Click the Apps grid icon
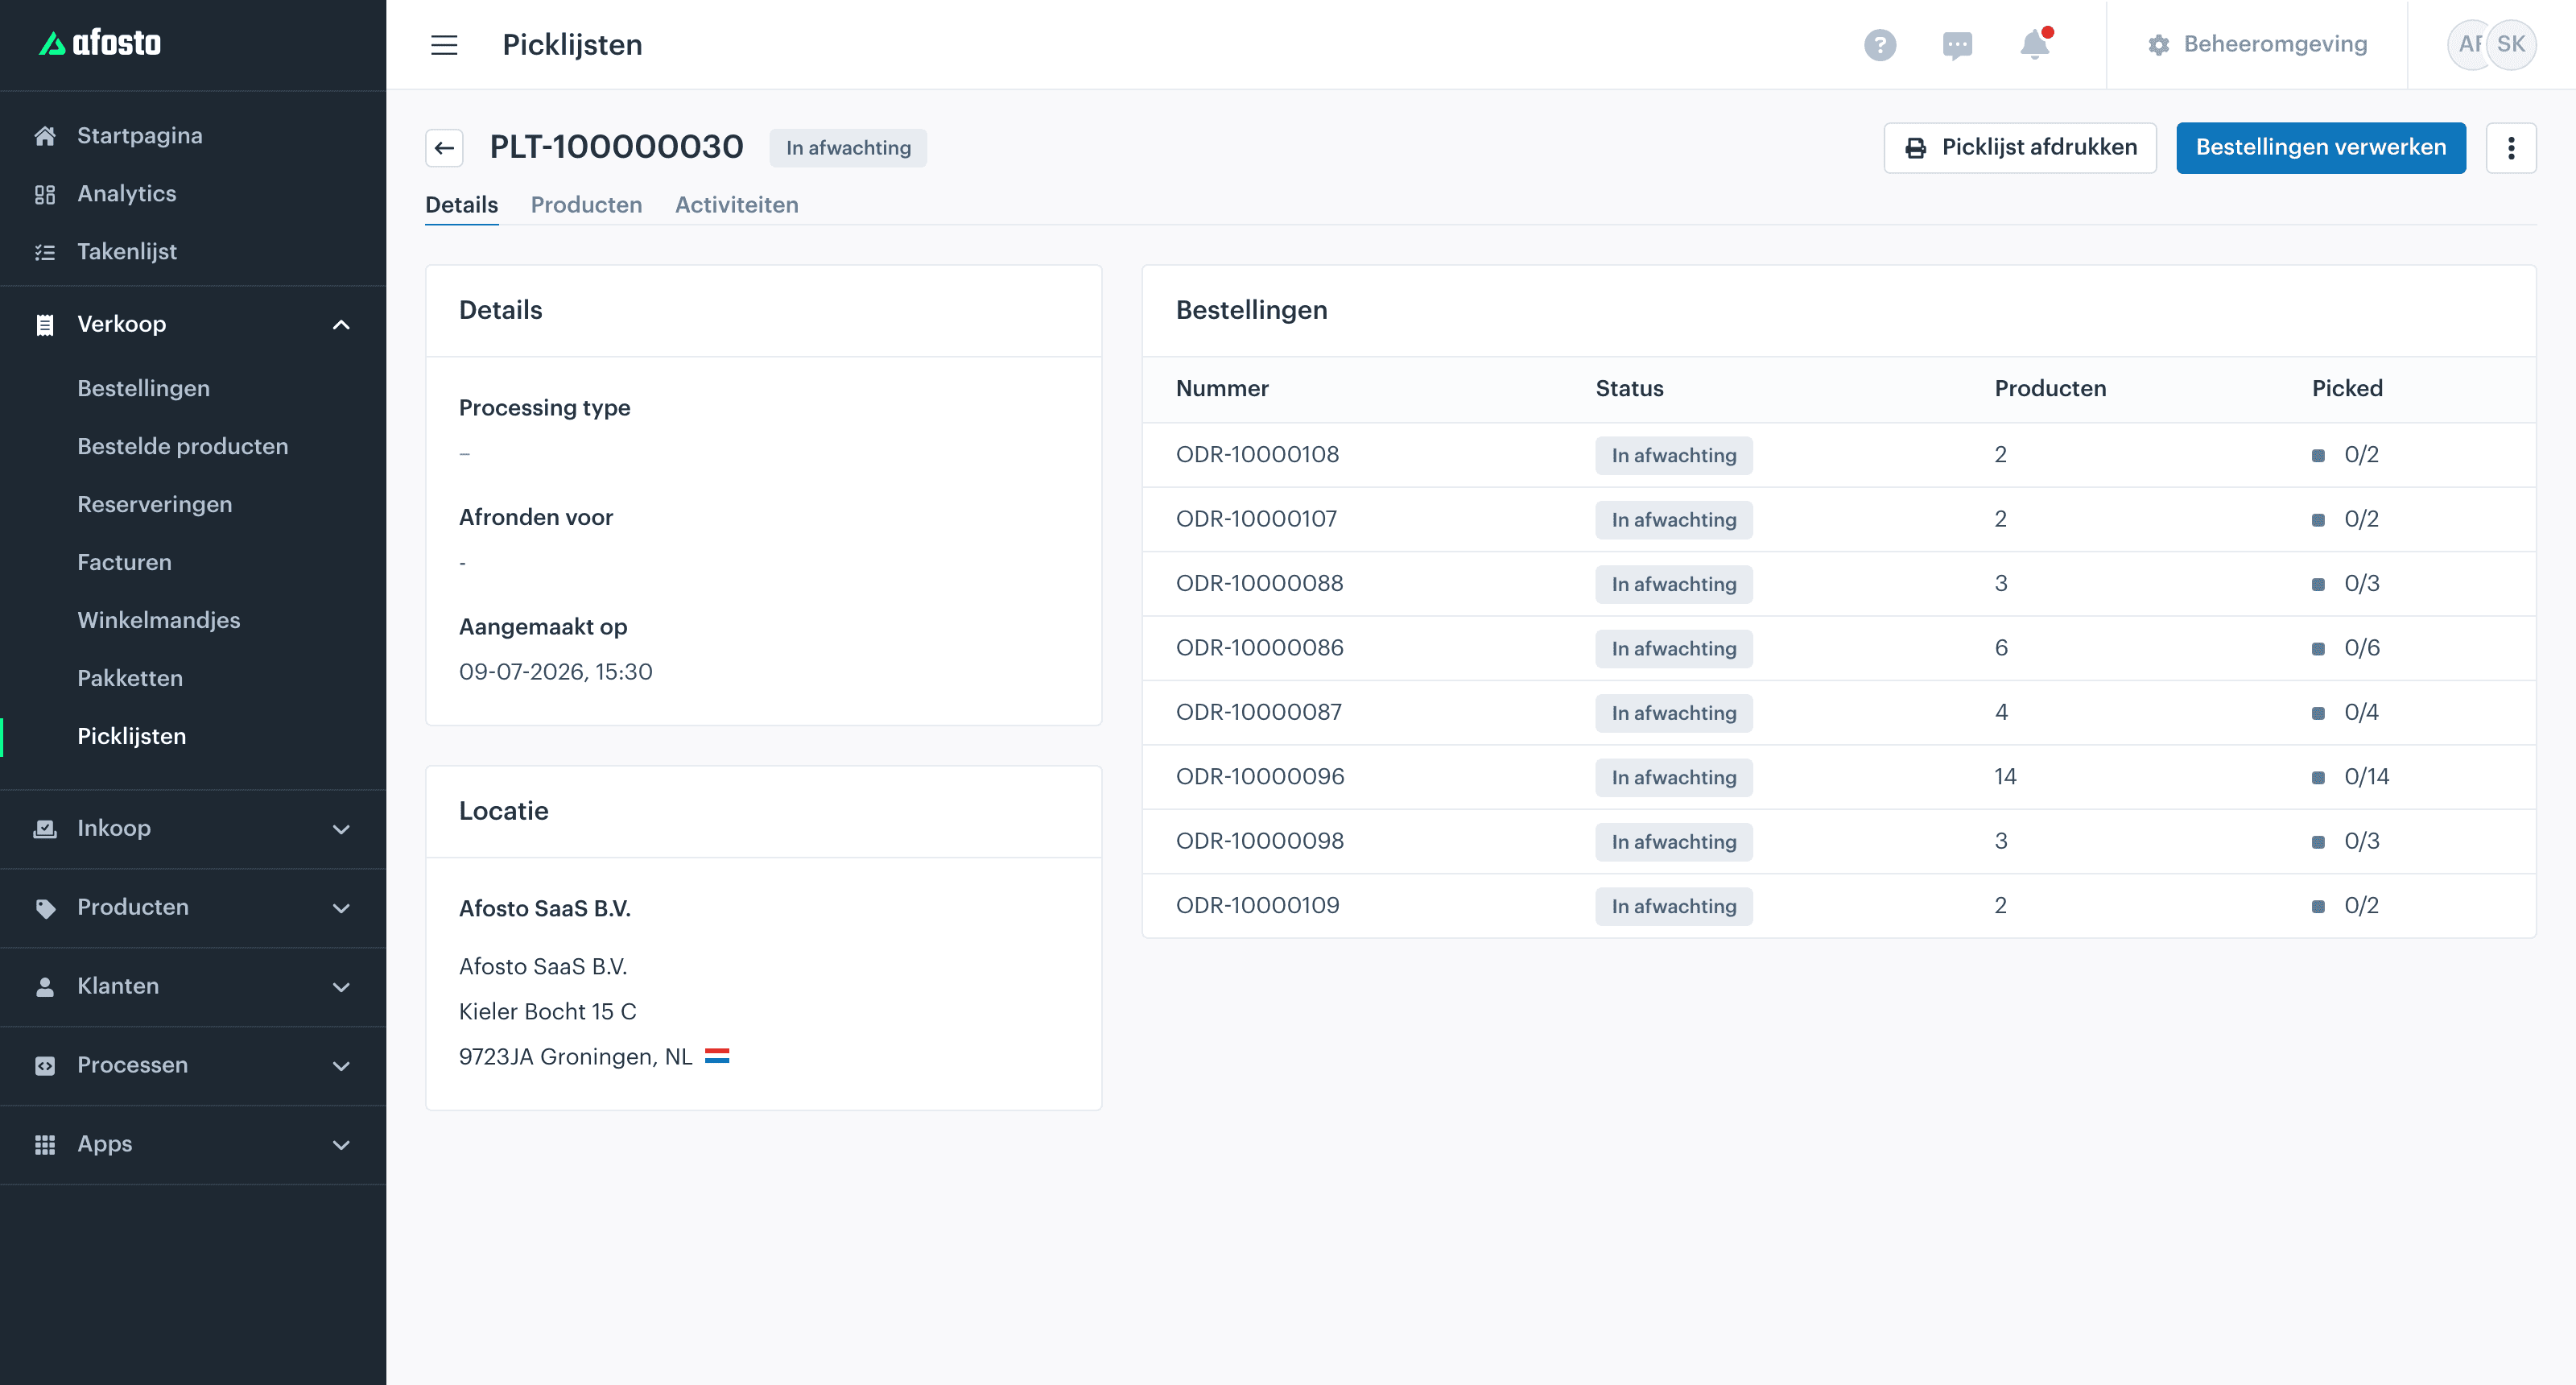The image size is (2576, 1385). [x=45, y=1145]
